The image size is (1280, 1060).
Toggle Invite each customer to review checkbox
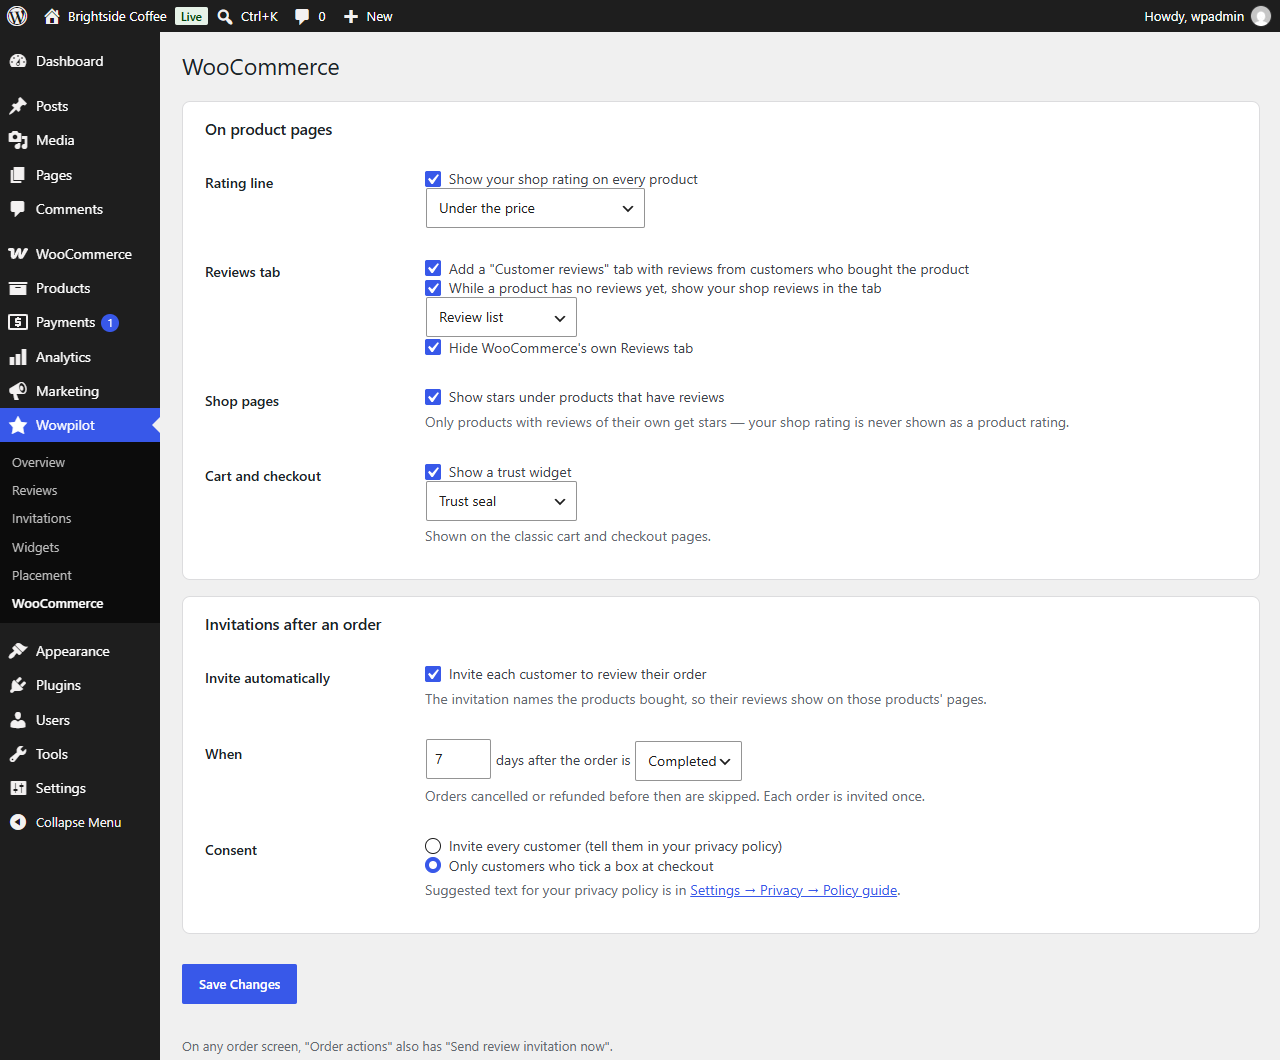[433, 674]
